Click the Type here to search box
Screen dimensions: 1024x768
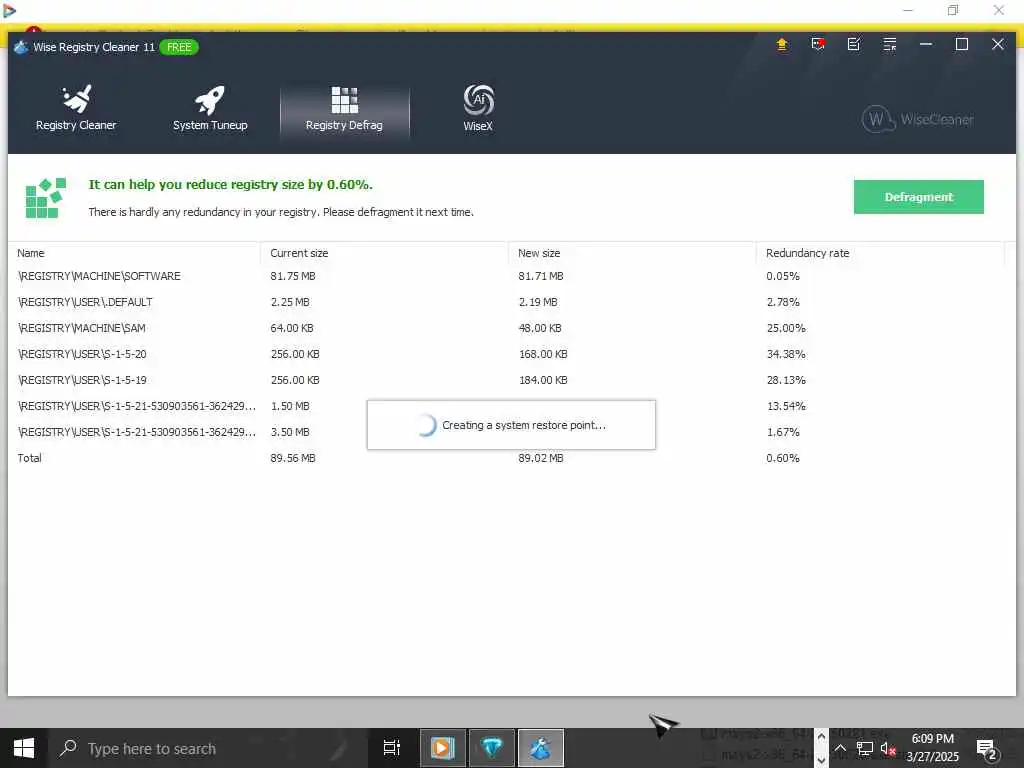[208, 748]
